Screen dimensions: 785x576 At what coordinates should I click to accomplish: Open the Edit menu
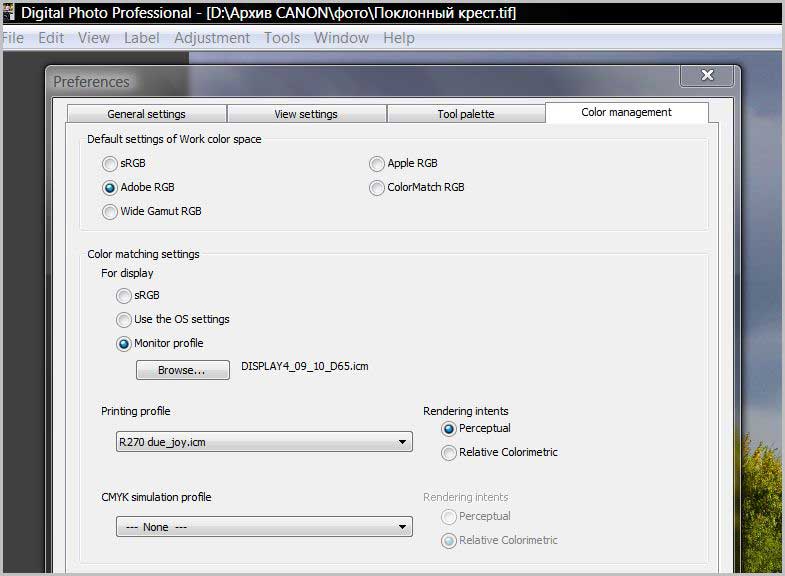coord(51,38)
